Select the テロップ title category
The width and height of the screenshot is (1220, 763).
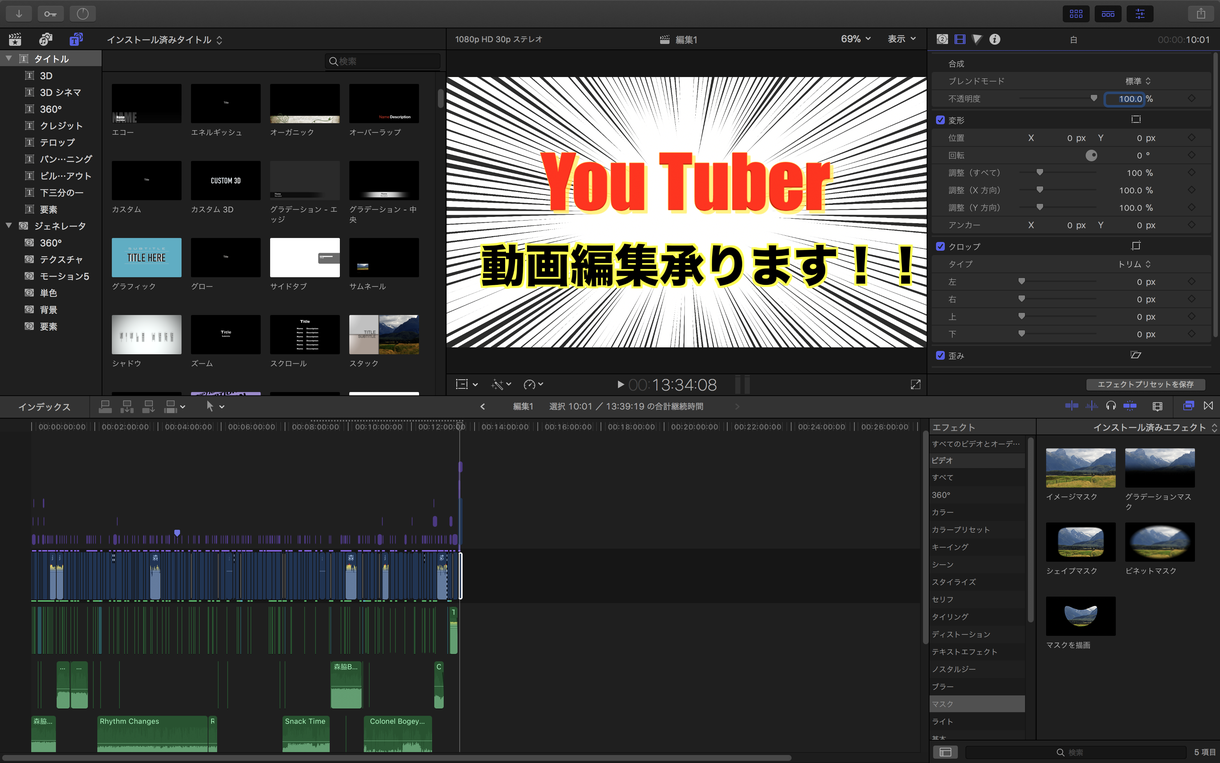point(57,142)
